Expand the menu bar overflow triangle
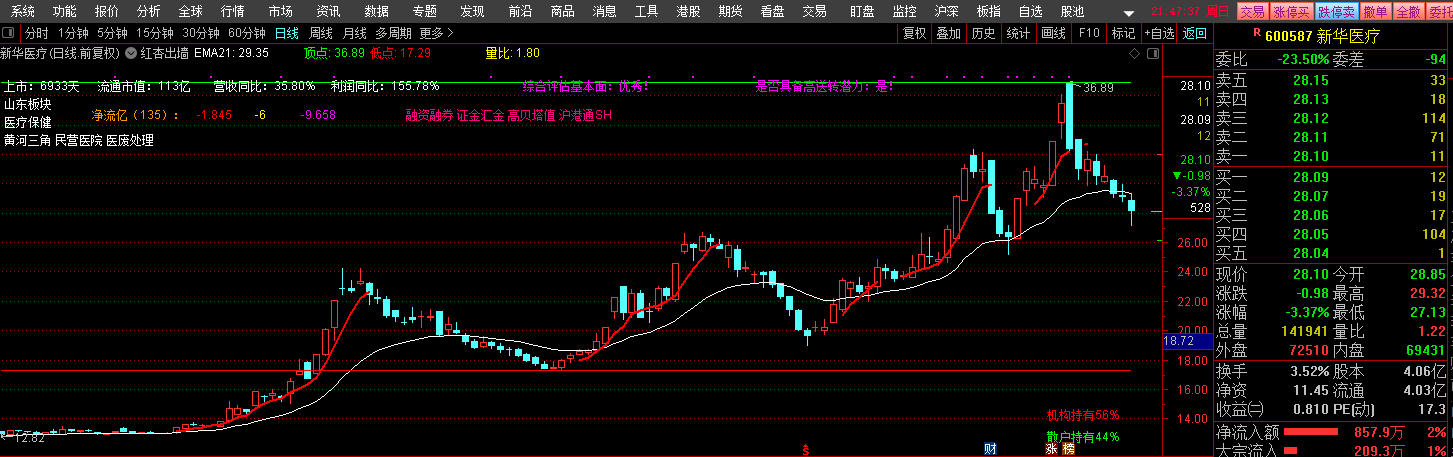The width and height of the screenshot is (1453, 457). (x=1129, y=13)
